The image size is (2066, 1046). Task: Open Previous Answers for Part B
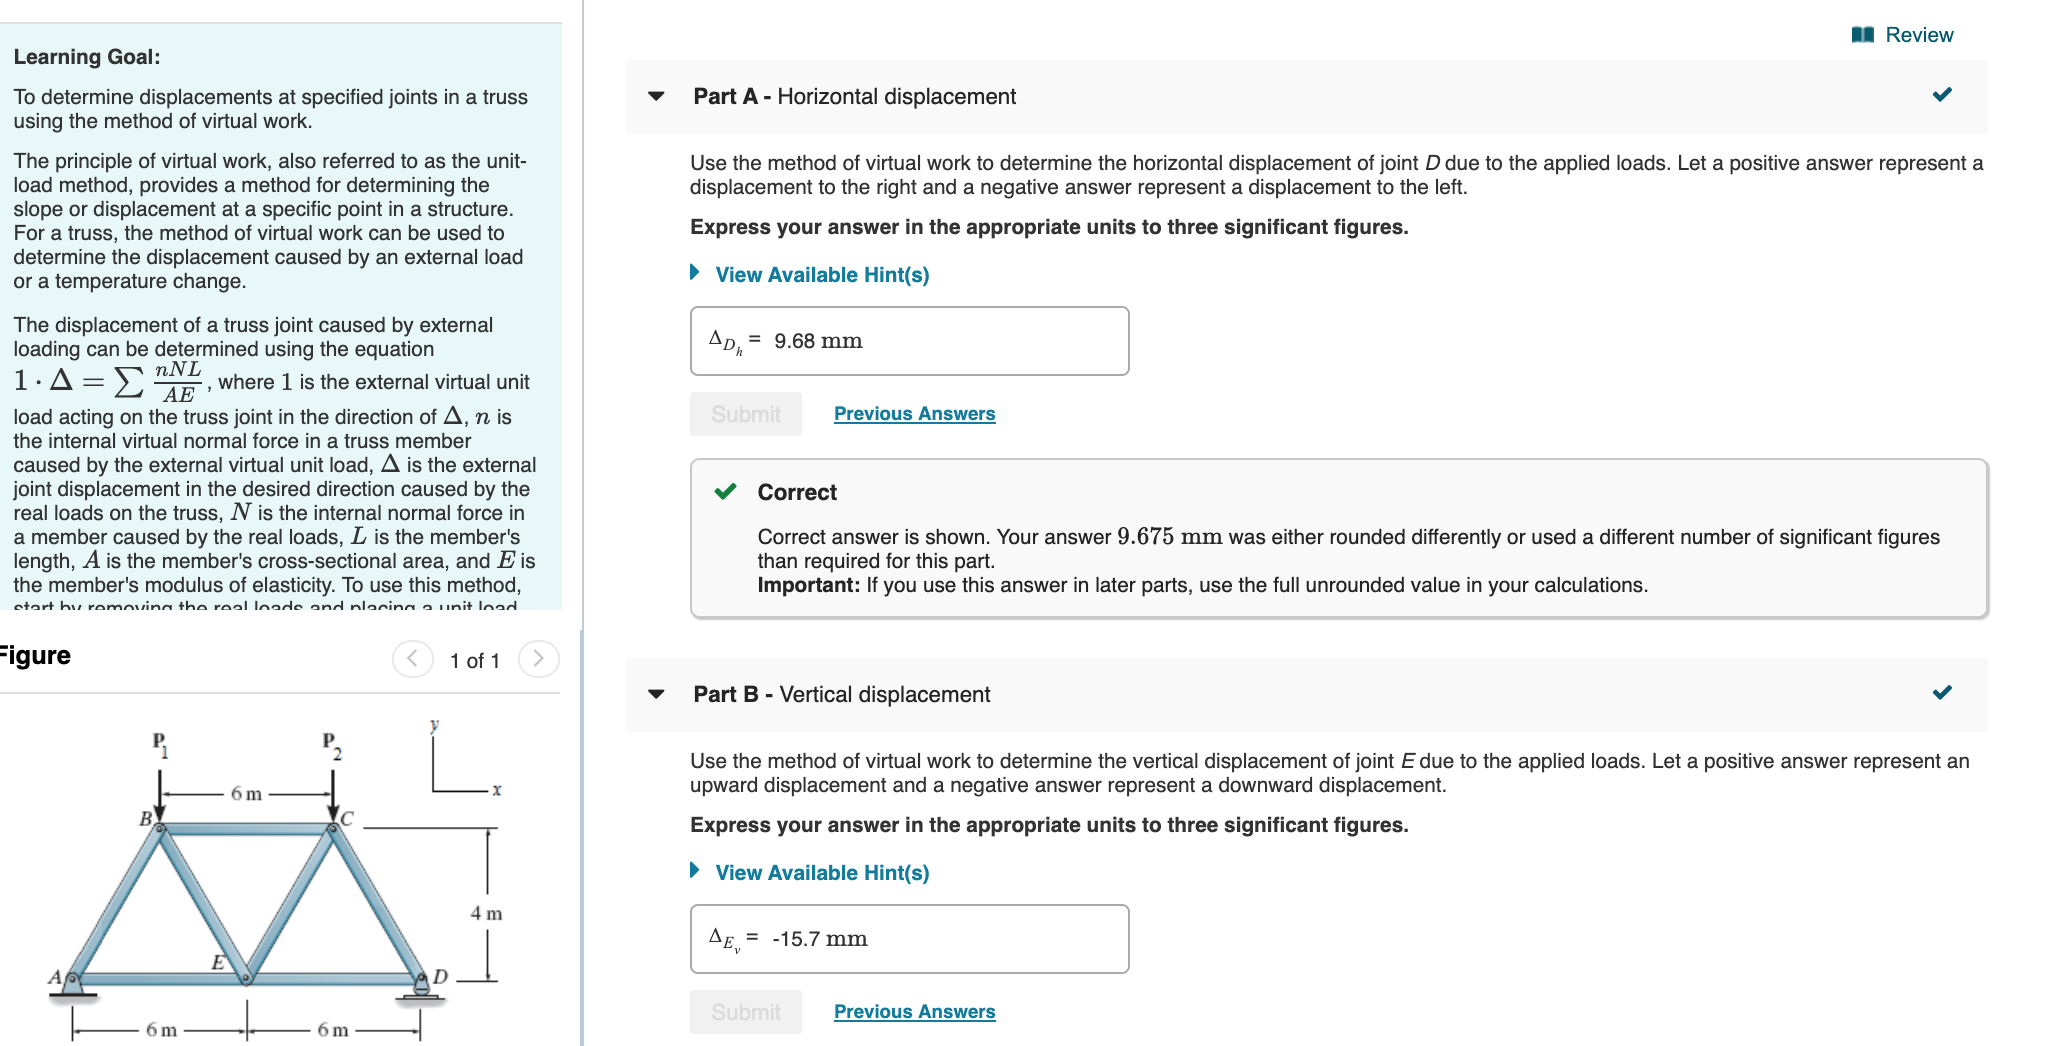pos(913,1011)
